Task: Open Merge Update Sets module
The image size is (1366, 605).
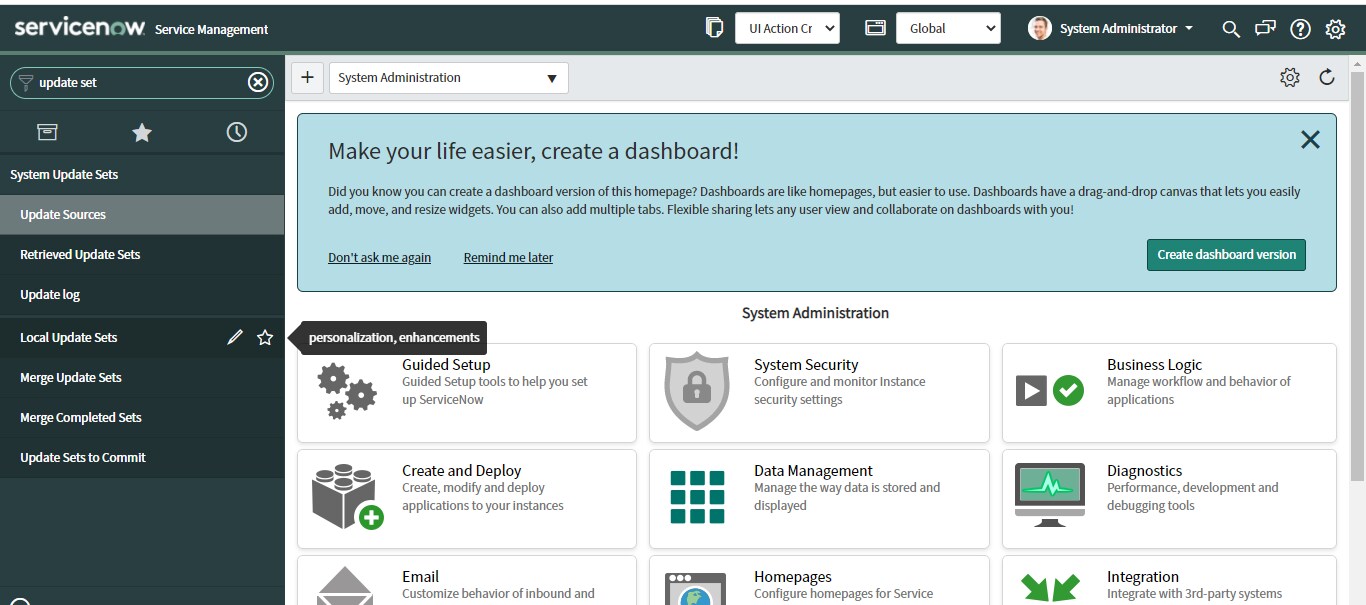Action: pos(142,378)
